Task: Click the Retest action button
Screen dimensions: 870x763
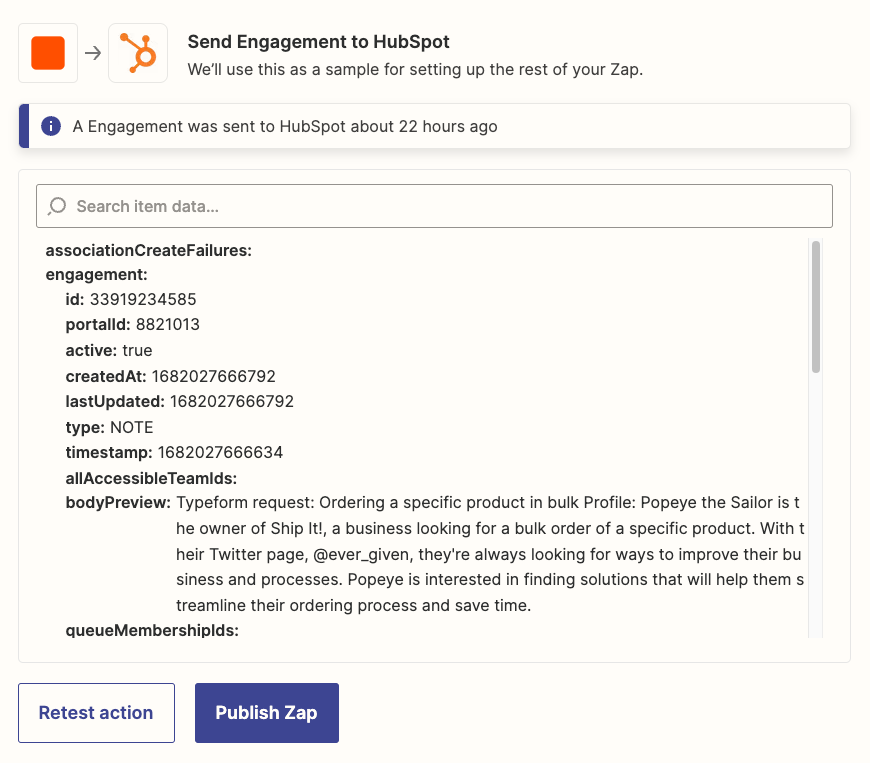Action: pos(96,713)
